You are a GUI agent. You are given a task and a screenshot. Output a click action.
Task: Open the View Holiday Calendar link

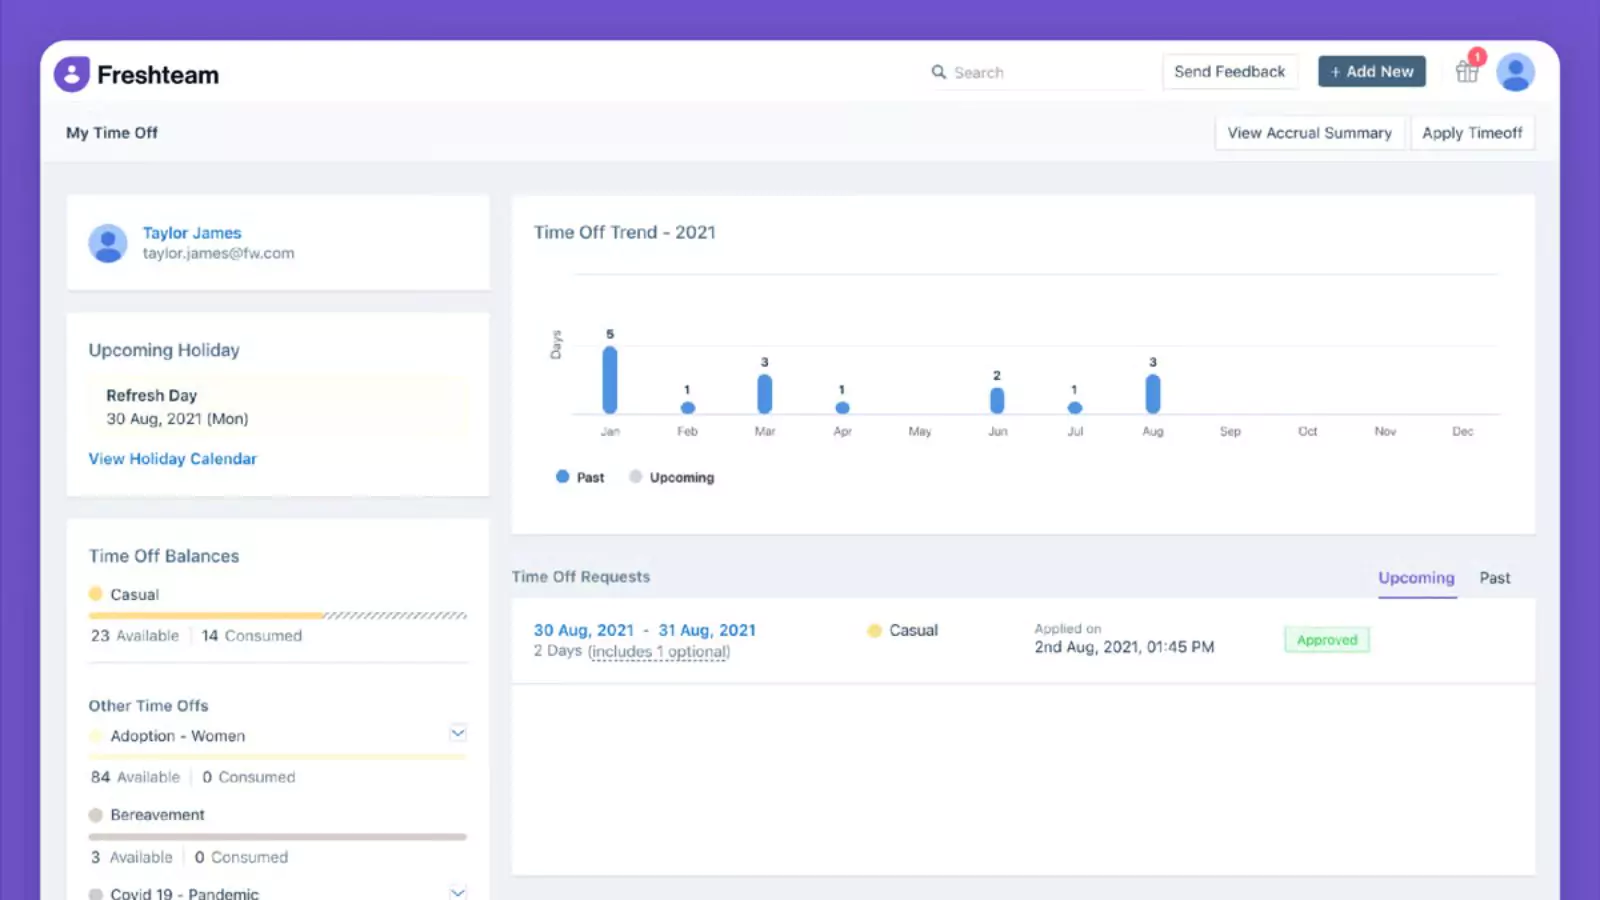point(173,459)
